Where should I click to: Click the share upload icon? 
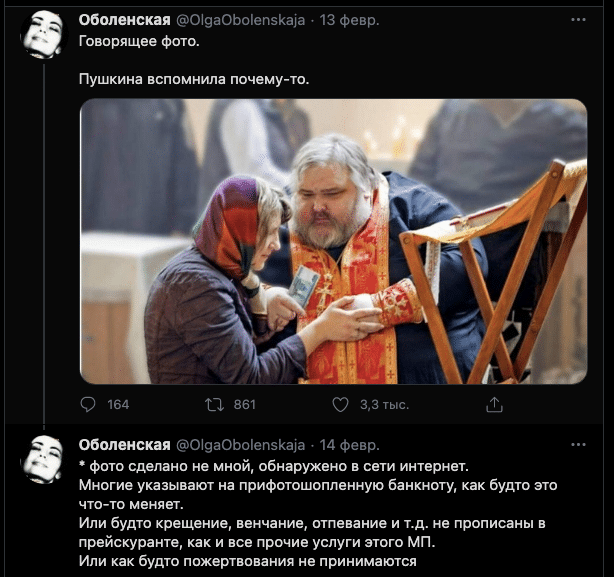494,404
